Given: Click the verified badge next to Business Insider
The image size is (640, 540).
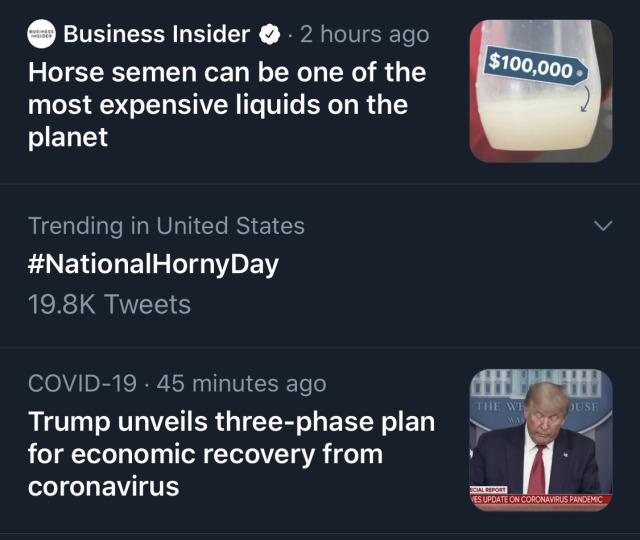Looking at the screenshot, I should (x=269, y=35).
